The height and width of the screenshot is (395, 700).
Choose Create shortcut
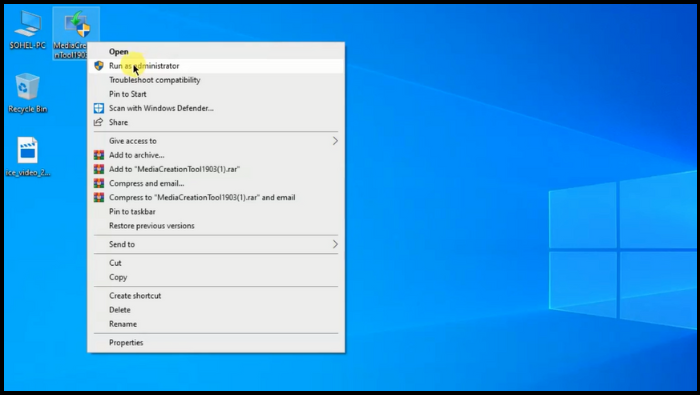point(216,295)
